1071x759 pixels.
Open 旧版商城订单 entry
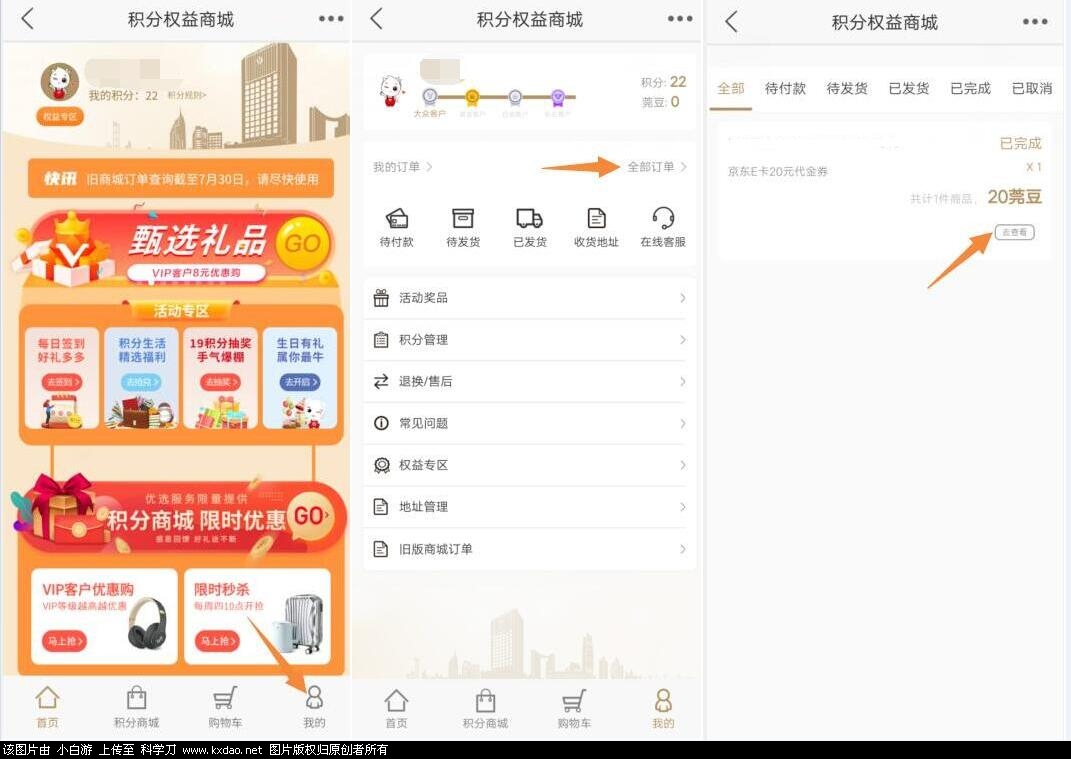[x=529, y=549]
